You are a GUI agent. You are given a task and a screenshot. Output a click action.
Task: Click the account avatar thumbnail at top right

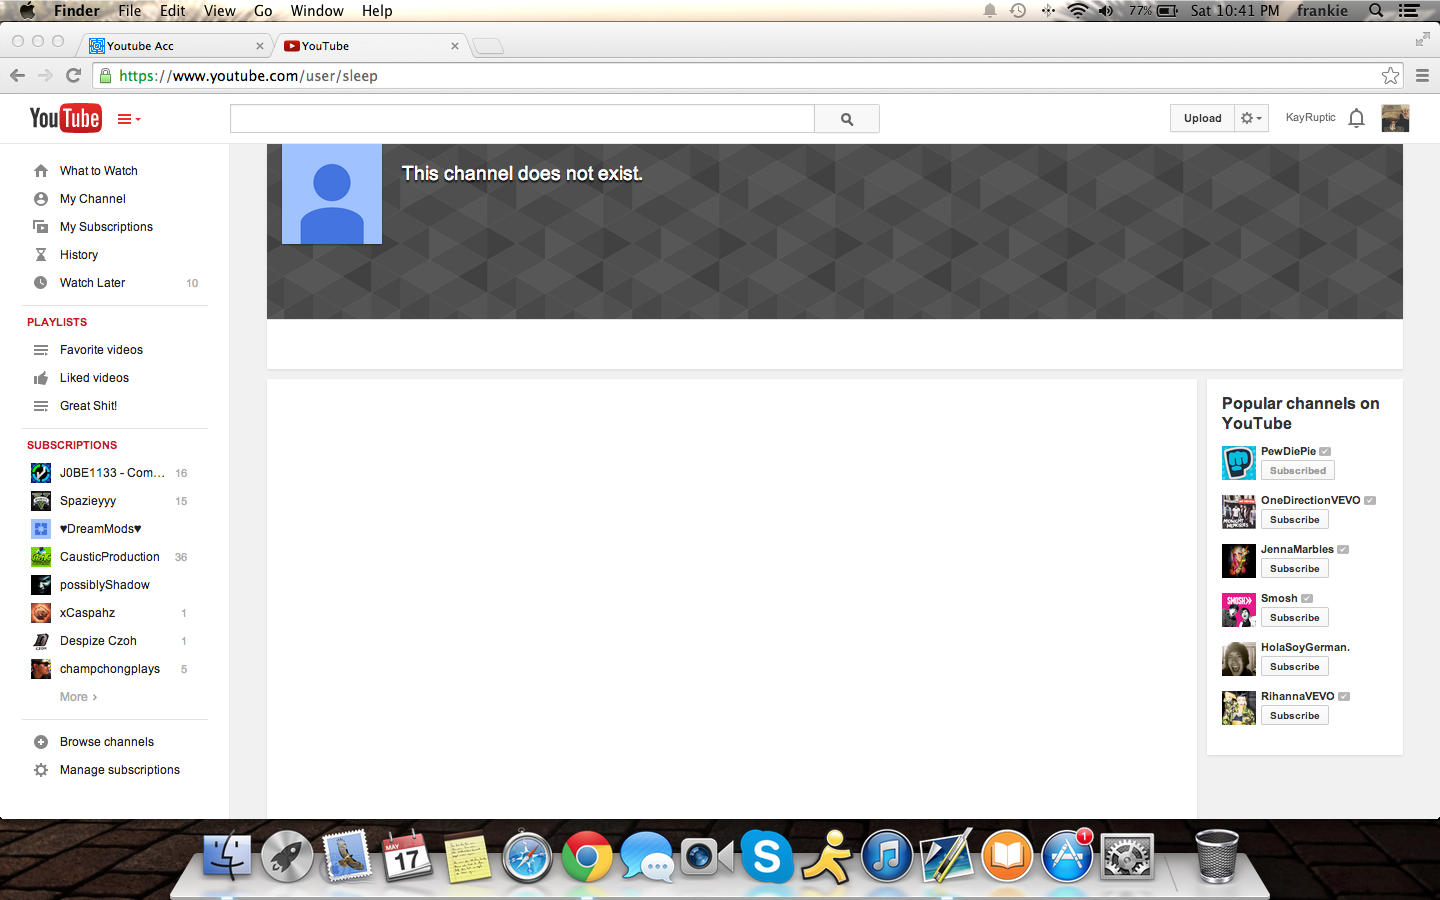[x=1395, y=118]
